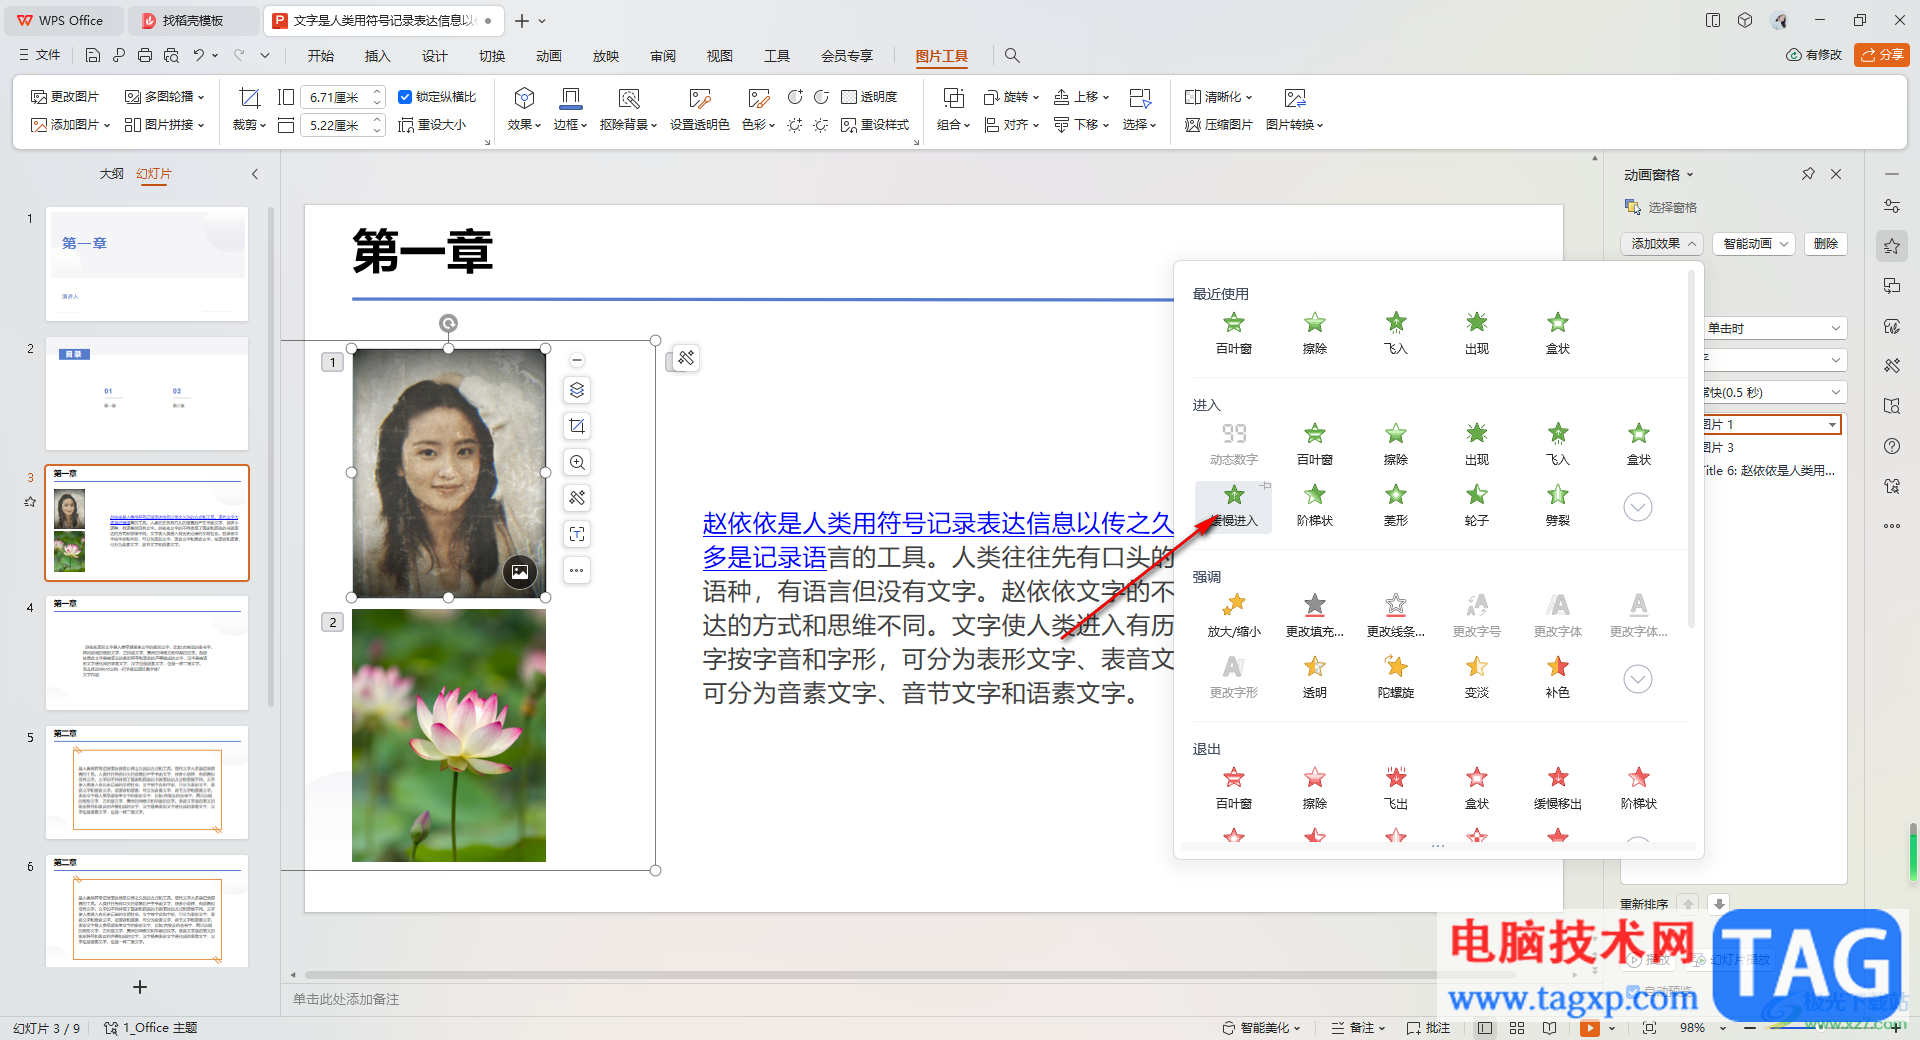The height and width of the screenshot is (1040, 1920).
Task: Open the 图片工具 ribbon tab
Action: coord(941,56)
